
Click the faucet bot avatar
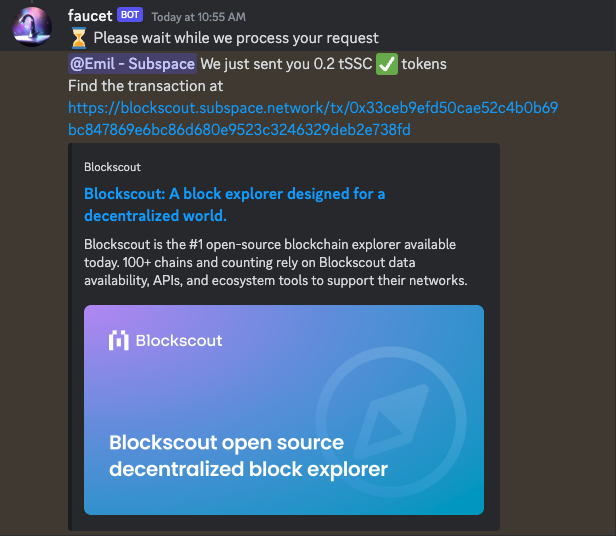32,27
